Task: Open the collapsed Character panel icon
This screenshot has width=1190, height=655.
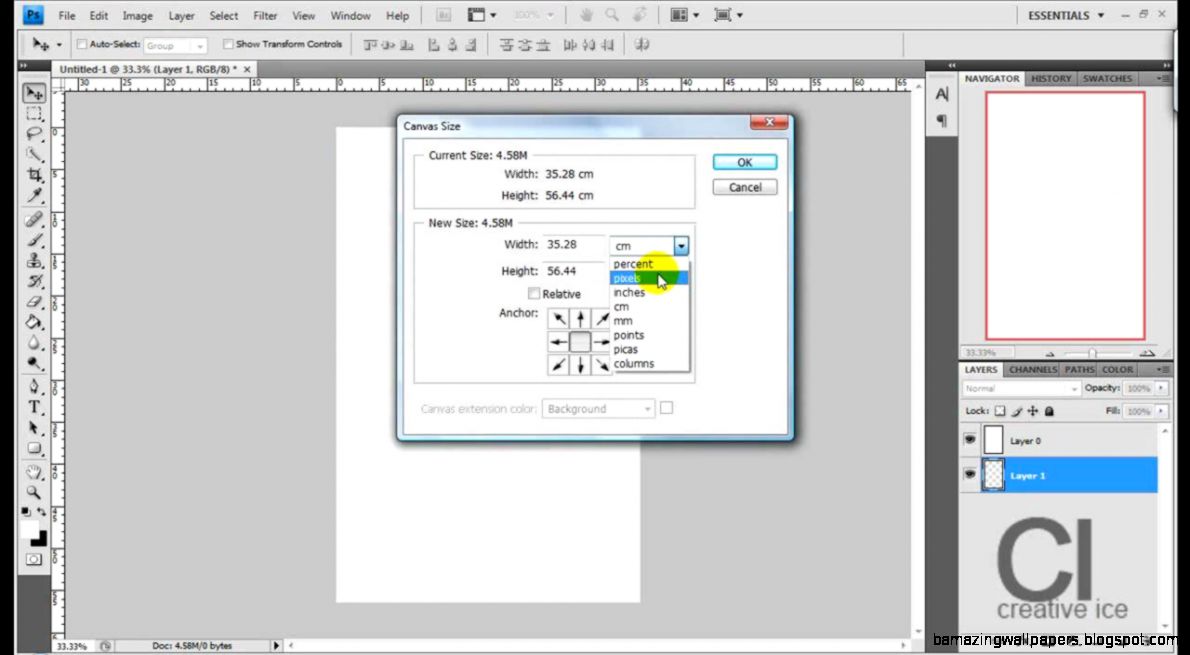Action: pyautogui.click(x=942, y=94)
